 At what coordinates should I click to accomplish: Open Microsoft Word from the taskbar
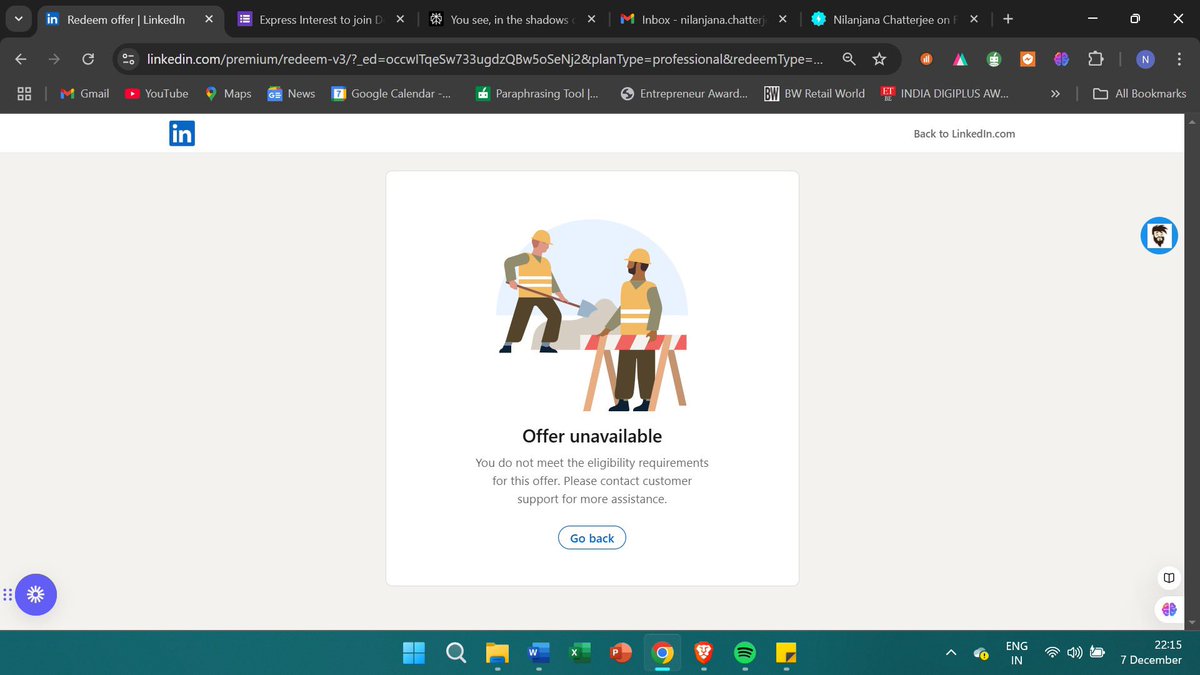538,653
